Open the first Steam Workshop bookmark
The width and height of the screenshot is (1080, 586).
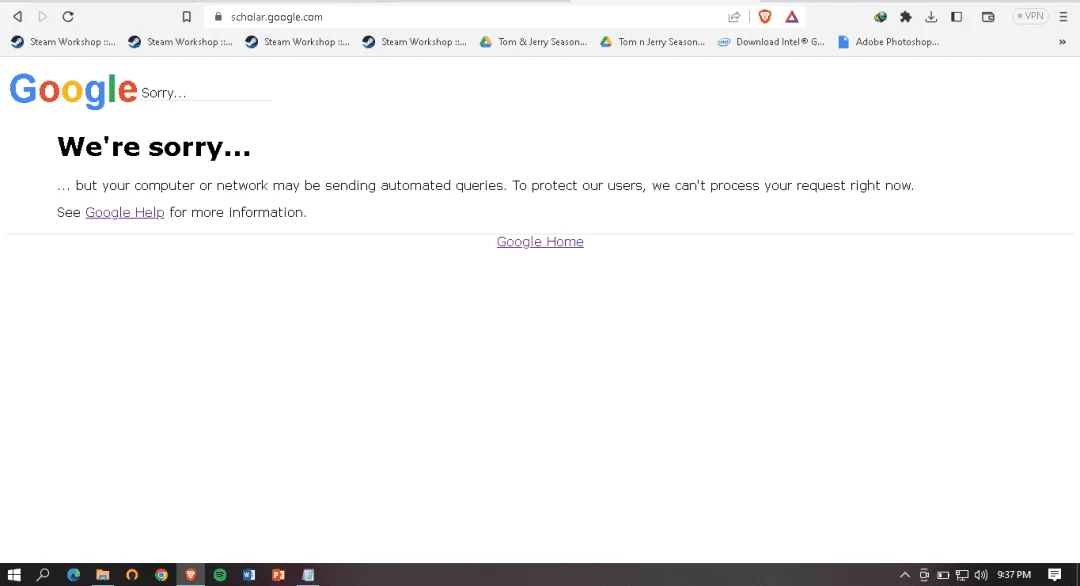pyautogui.click(x=63, y=42)
